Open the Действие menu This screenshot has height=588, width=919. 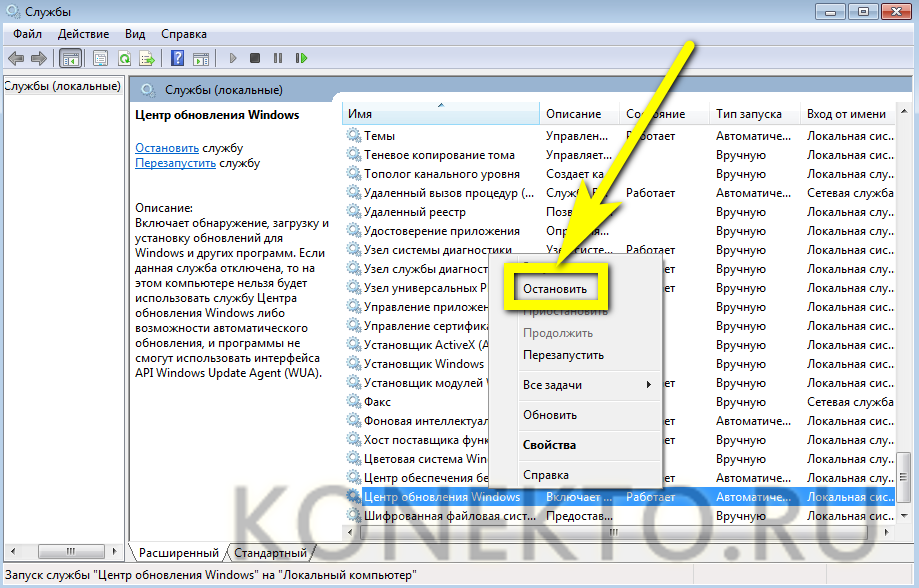(83, 34)
